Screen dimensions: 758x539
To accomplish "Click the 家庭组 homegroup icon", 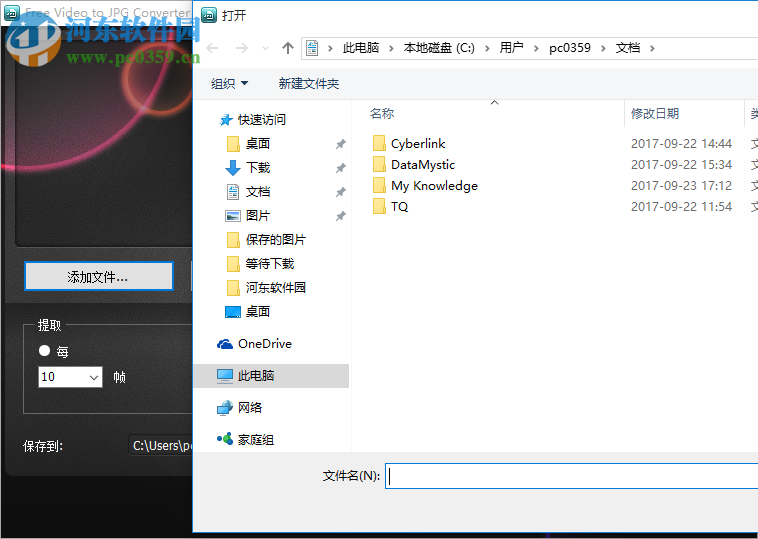I will pyautogui.click(x=225, y=439).
